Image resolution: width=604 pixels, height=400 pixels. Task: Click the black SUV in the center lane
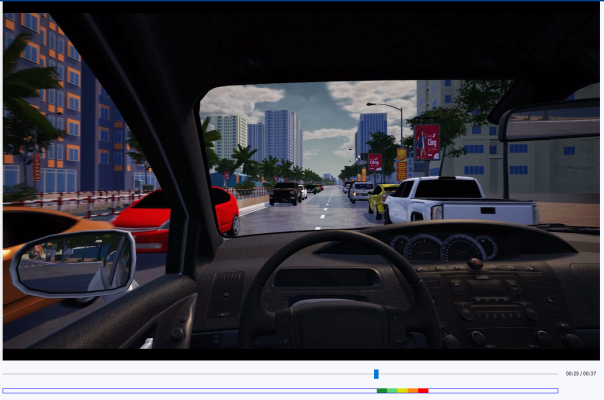click(x=285, y=192)
